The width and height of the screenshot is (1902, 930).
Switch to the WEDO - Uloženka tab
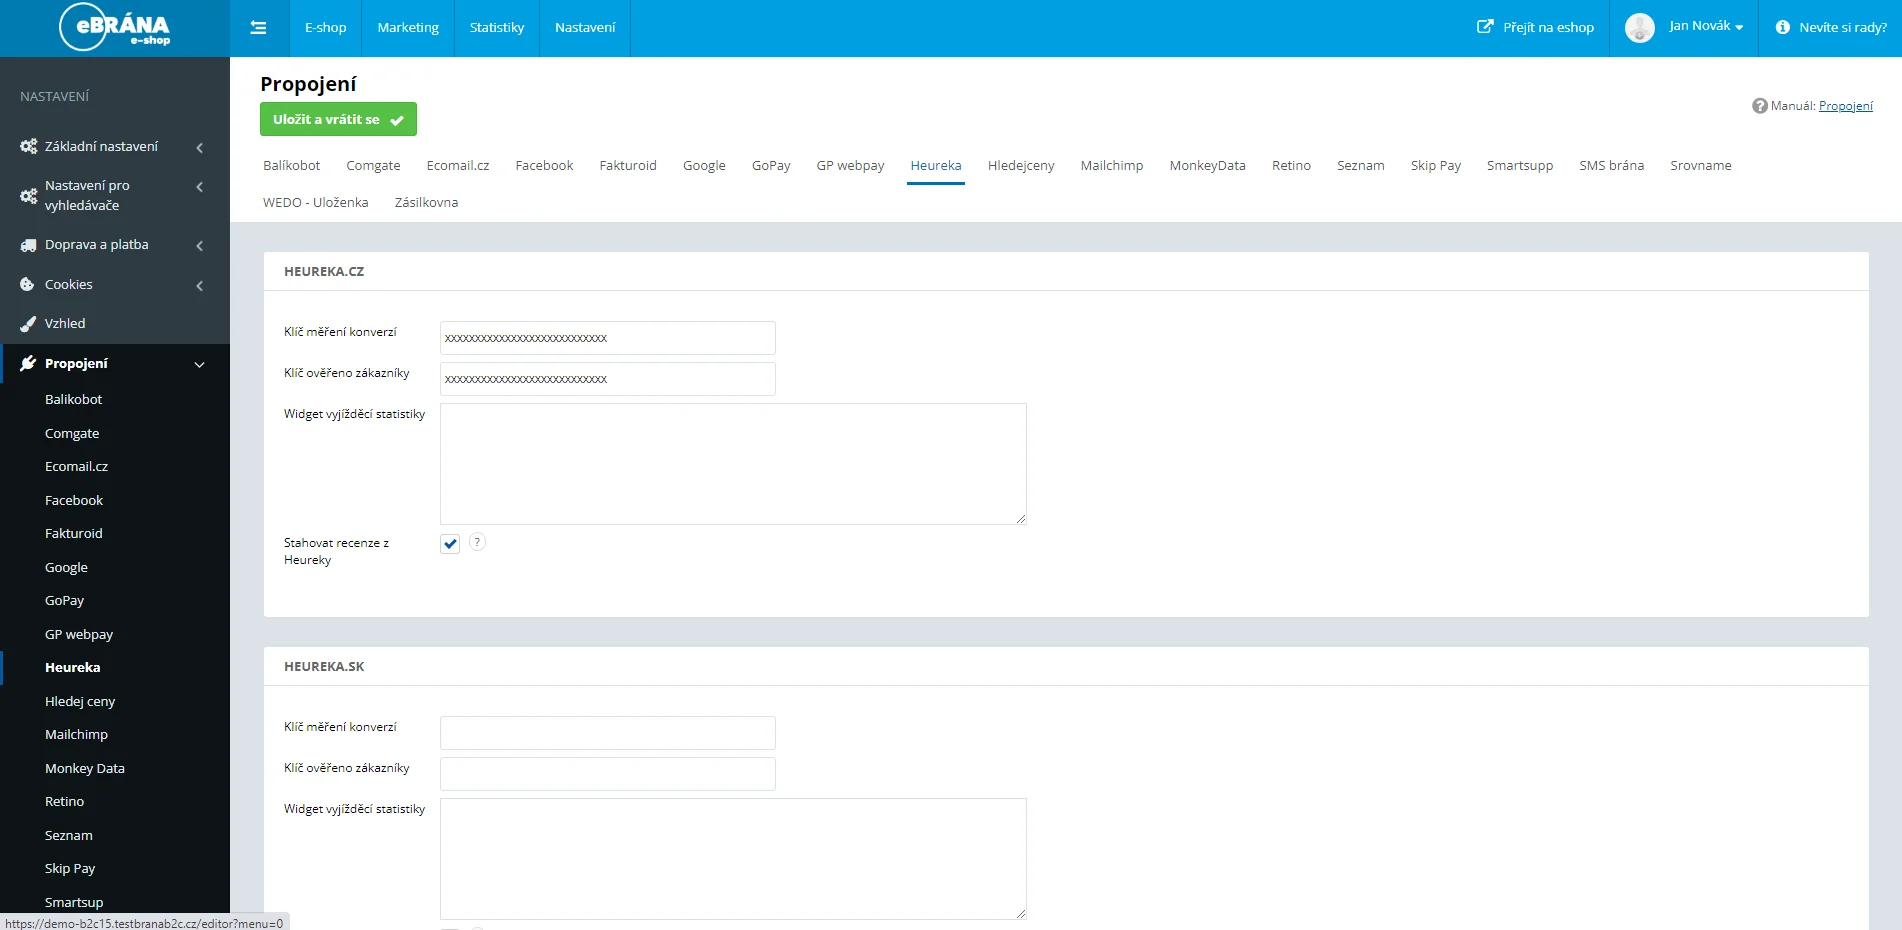point(315,203)
